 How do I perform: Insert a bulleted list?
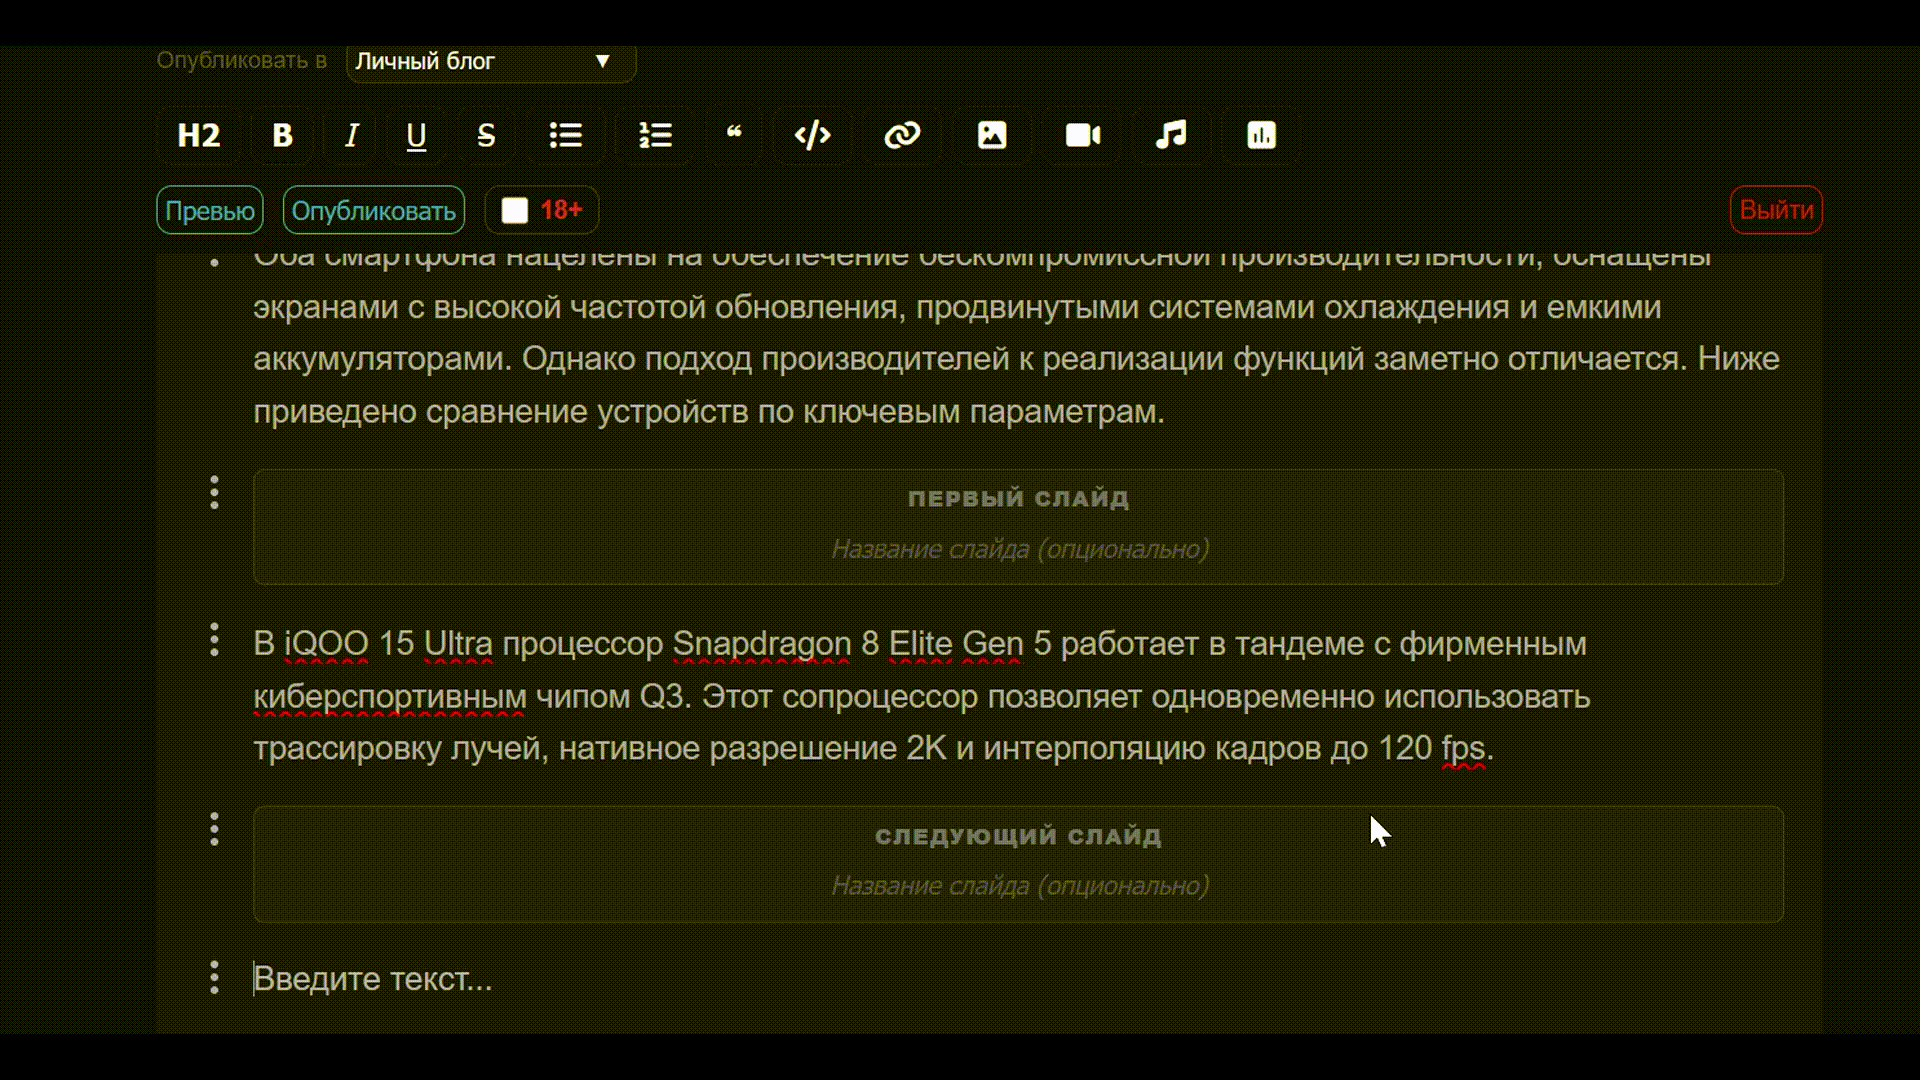[566, 135]
